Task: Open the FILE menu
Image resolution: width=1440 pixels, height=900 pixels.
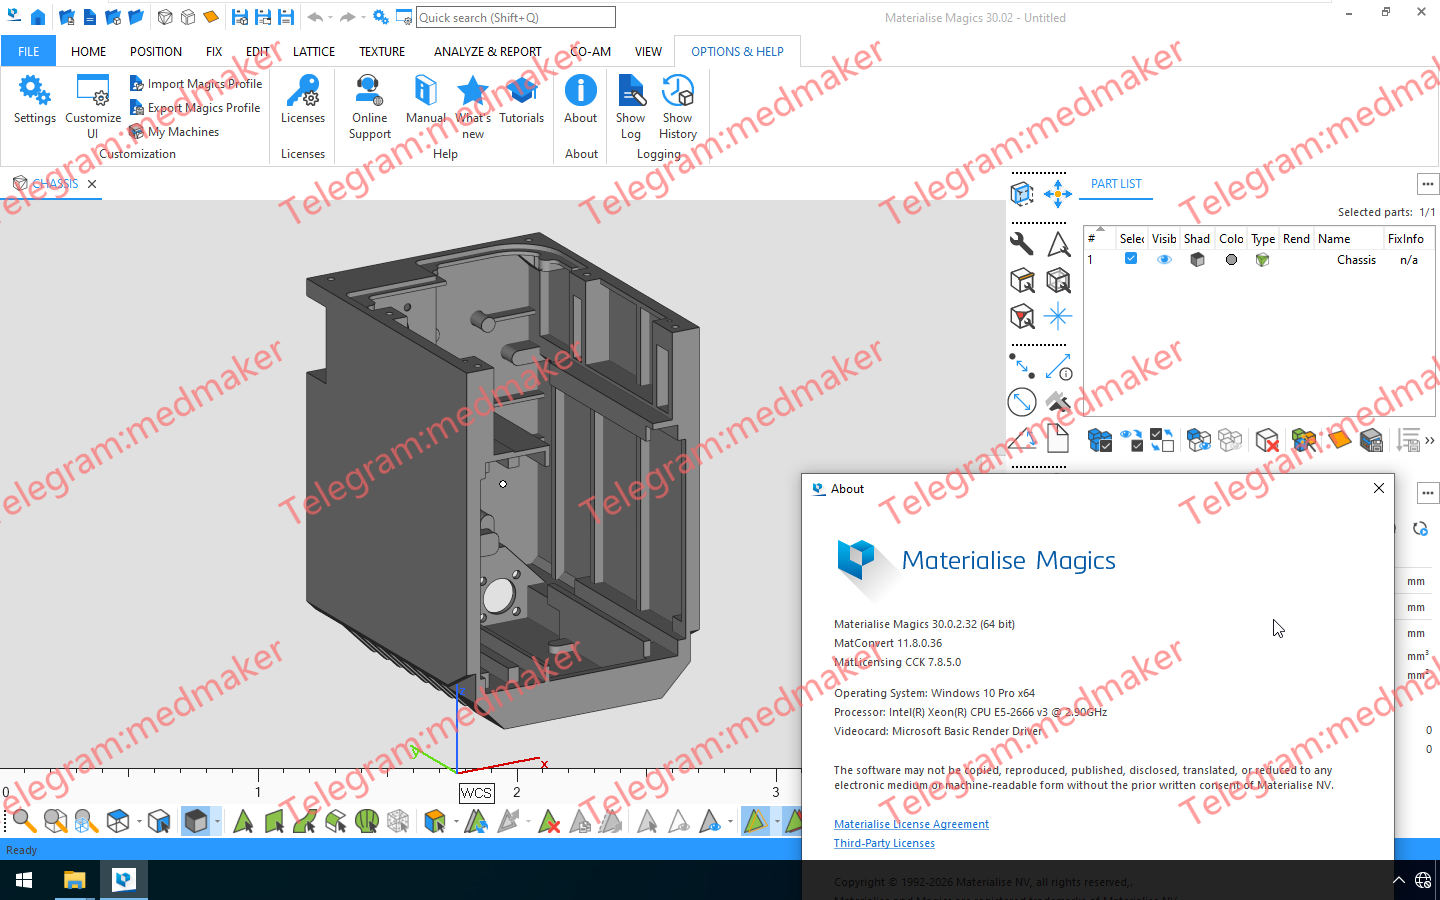Action: (x=29, y=51)
